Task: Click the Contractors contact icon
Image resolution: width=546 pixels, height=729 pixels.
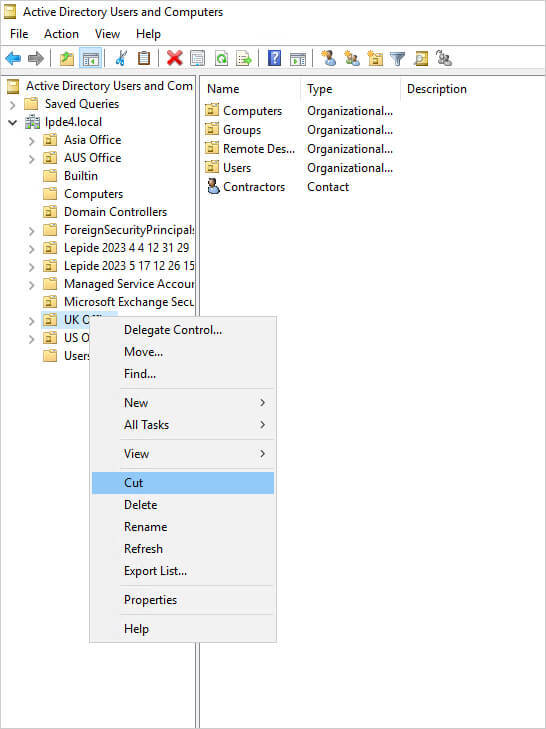Action: 213,186
